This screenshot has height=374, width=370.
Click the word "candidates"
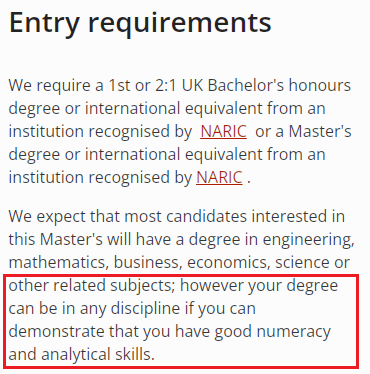click(206, 217)
